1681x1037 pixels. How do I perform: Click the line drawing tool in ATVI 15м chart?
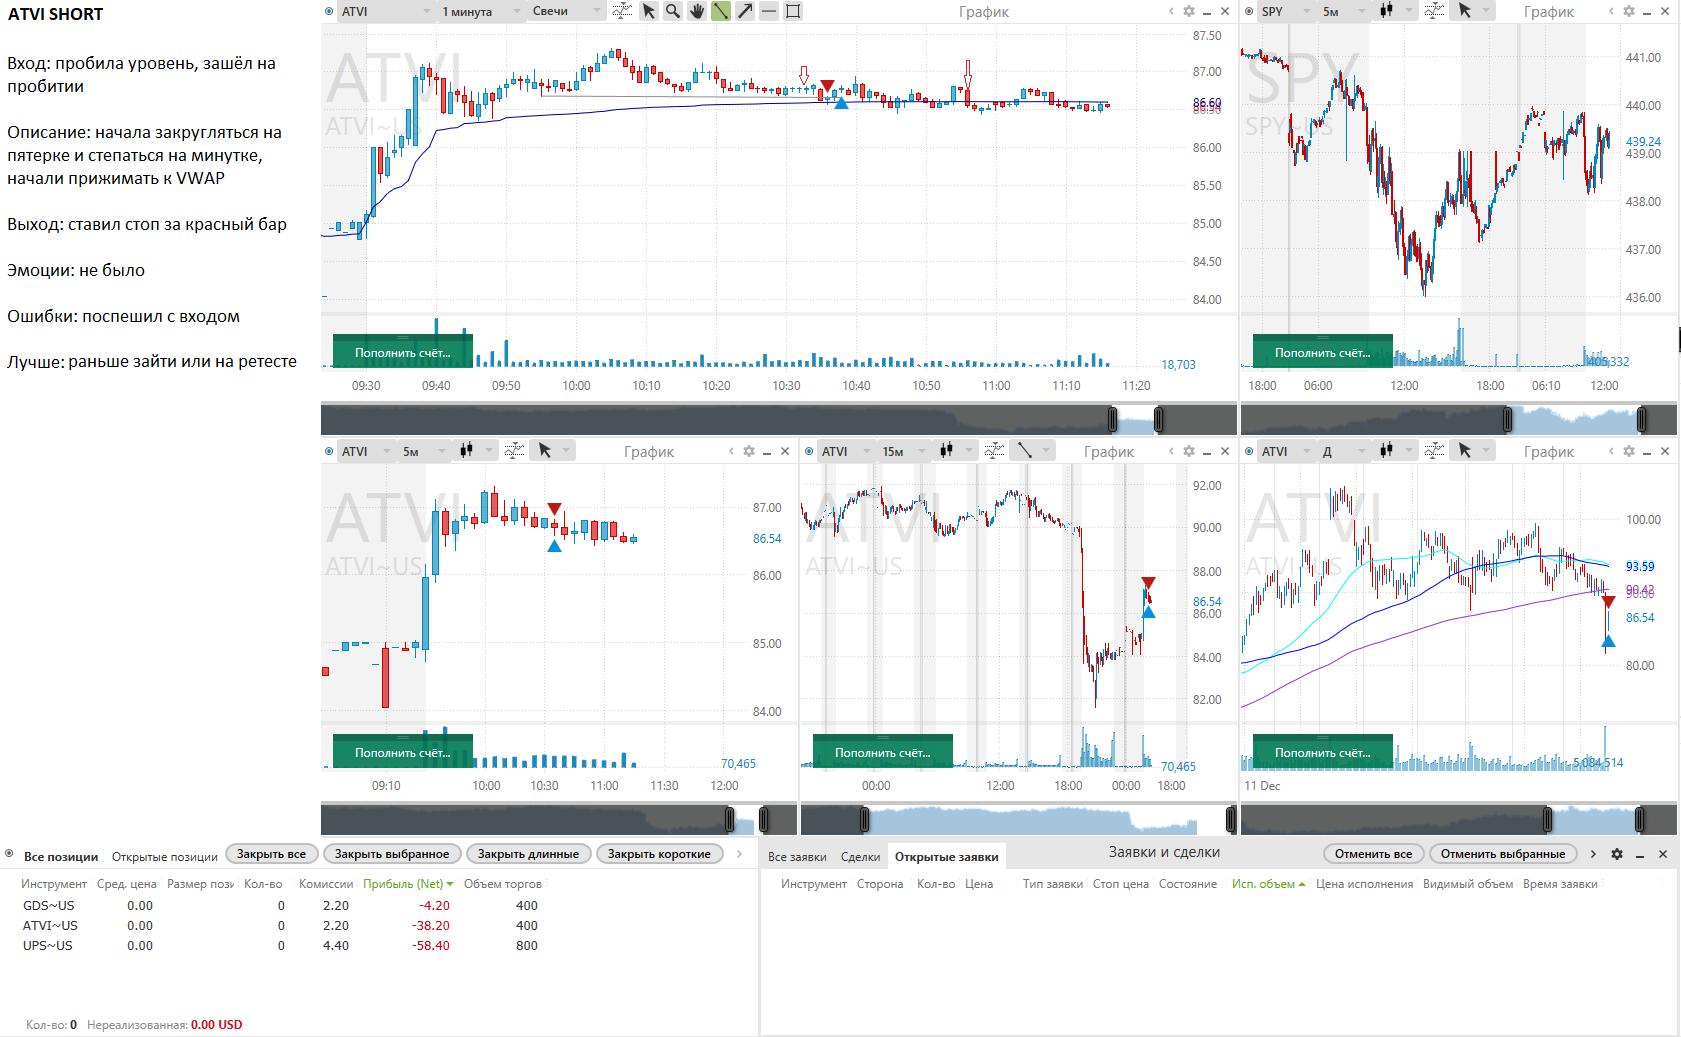click(x=1025, y=451)
